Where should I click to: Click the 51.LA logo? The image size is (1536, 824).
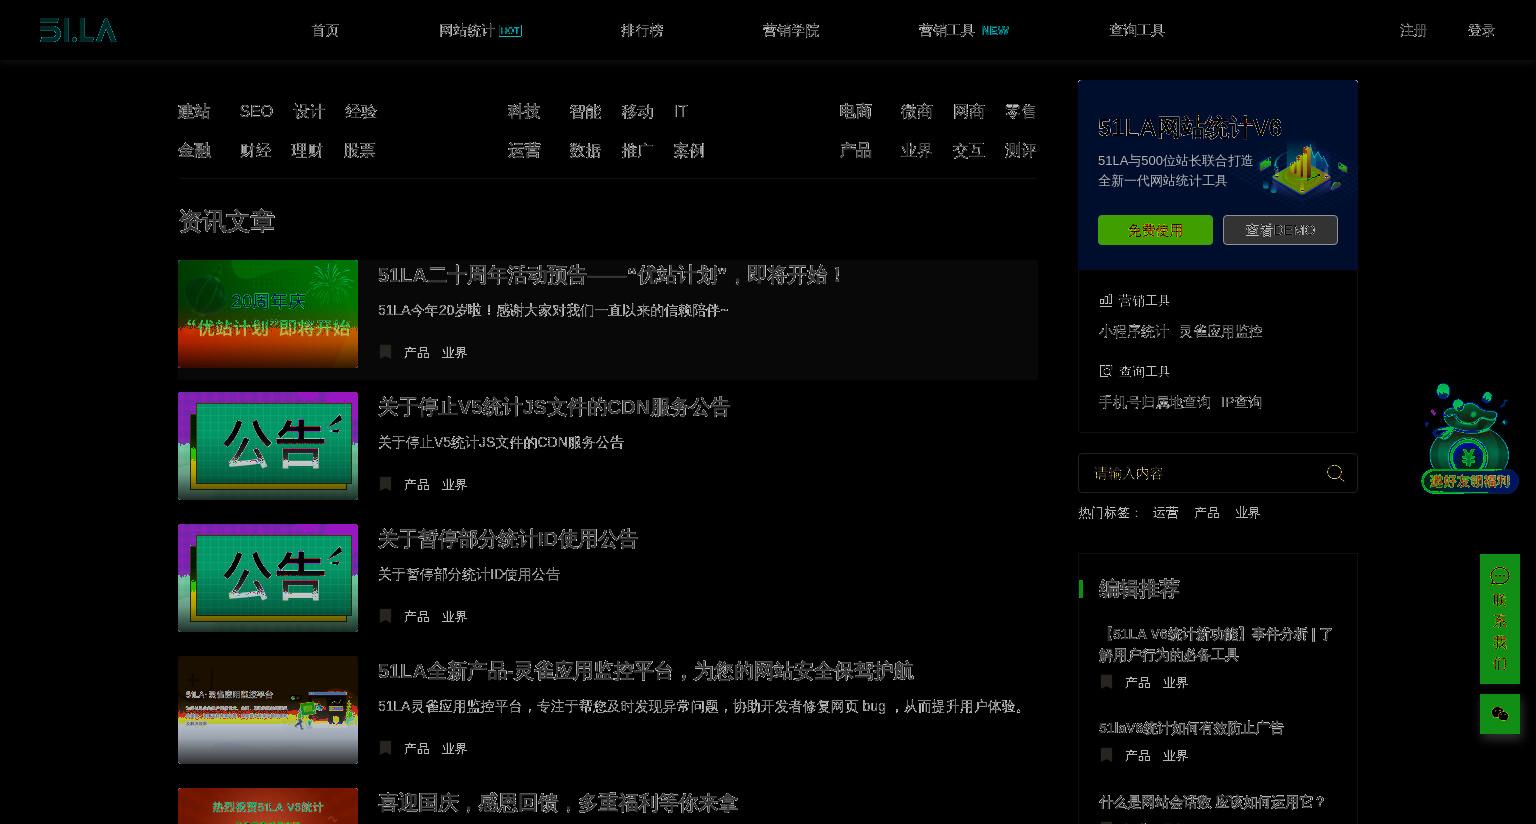pyautogui.click(x=78, y=30)
